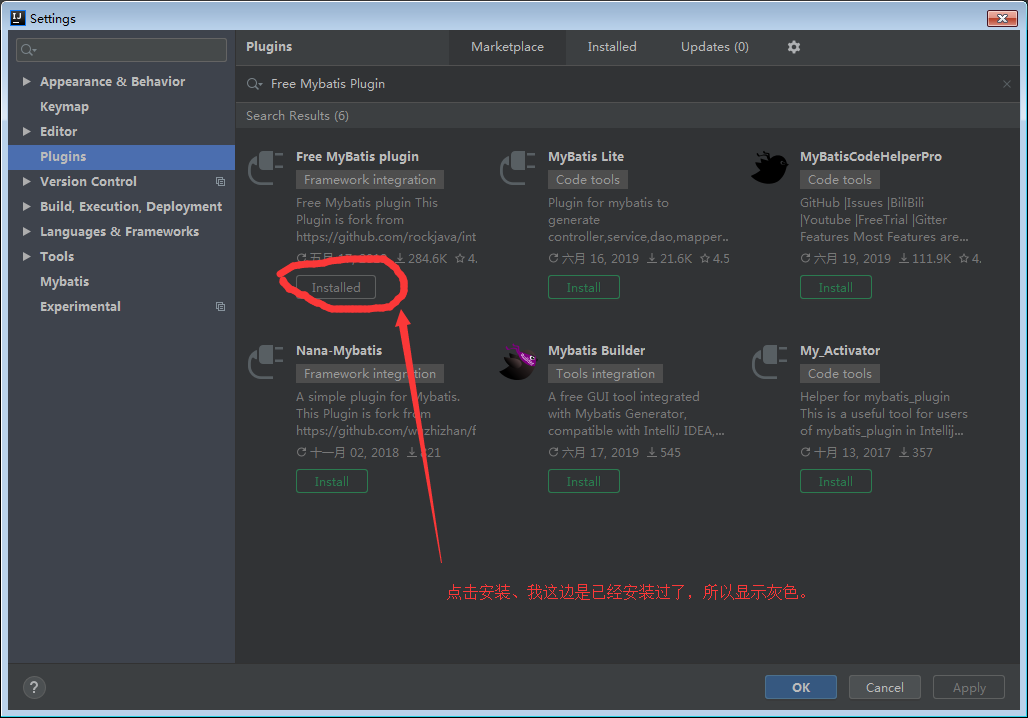
Task: Click Framework integration tag of Free MyBatis
Action: 370,180
